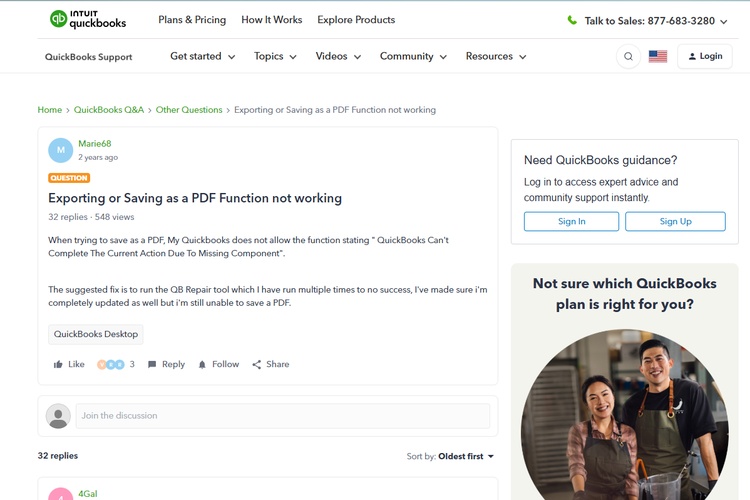Click the Reply speech bubble icon
Screen dimensions: 750x500
click(x=152, y=365)
